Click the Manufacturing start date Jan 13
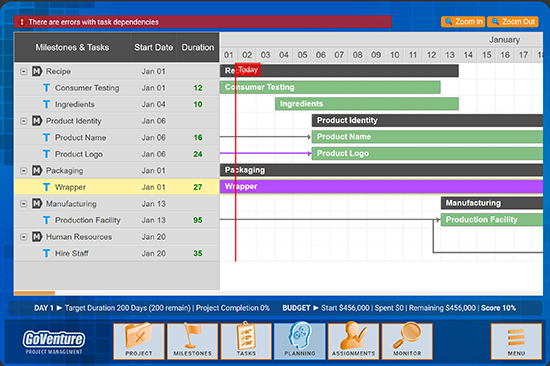 (154, 204)
